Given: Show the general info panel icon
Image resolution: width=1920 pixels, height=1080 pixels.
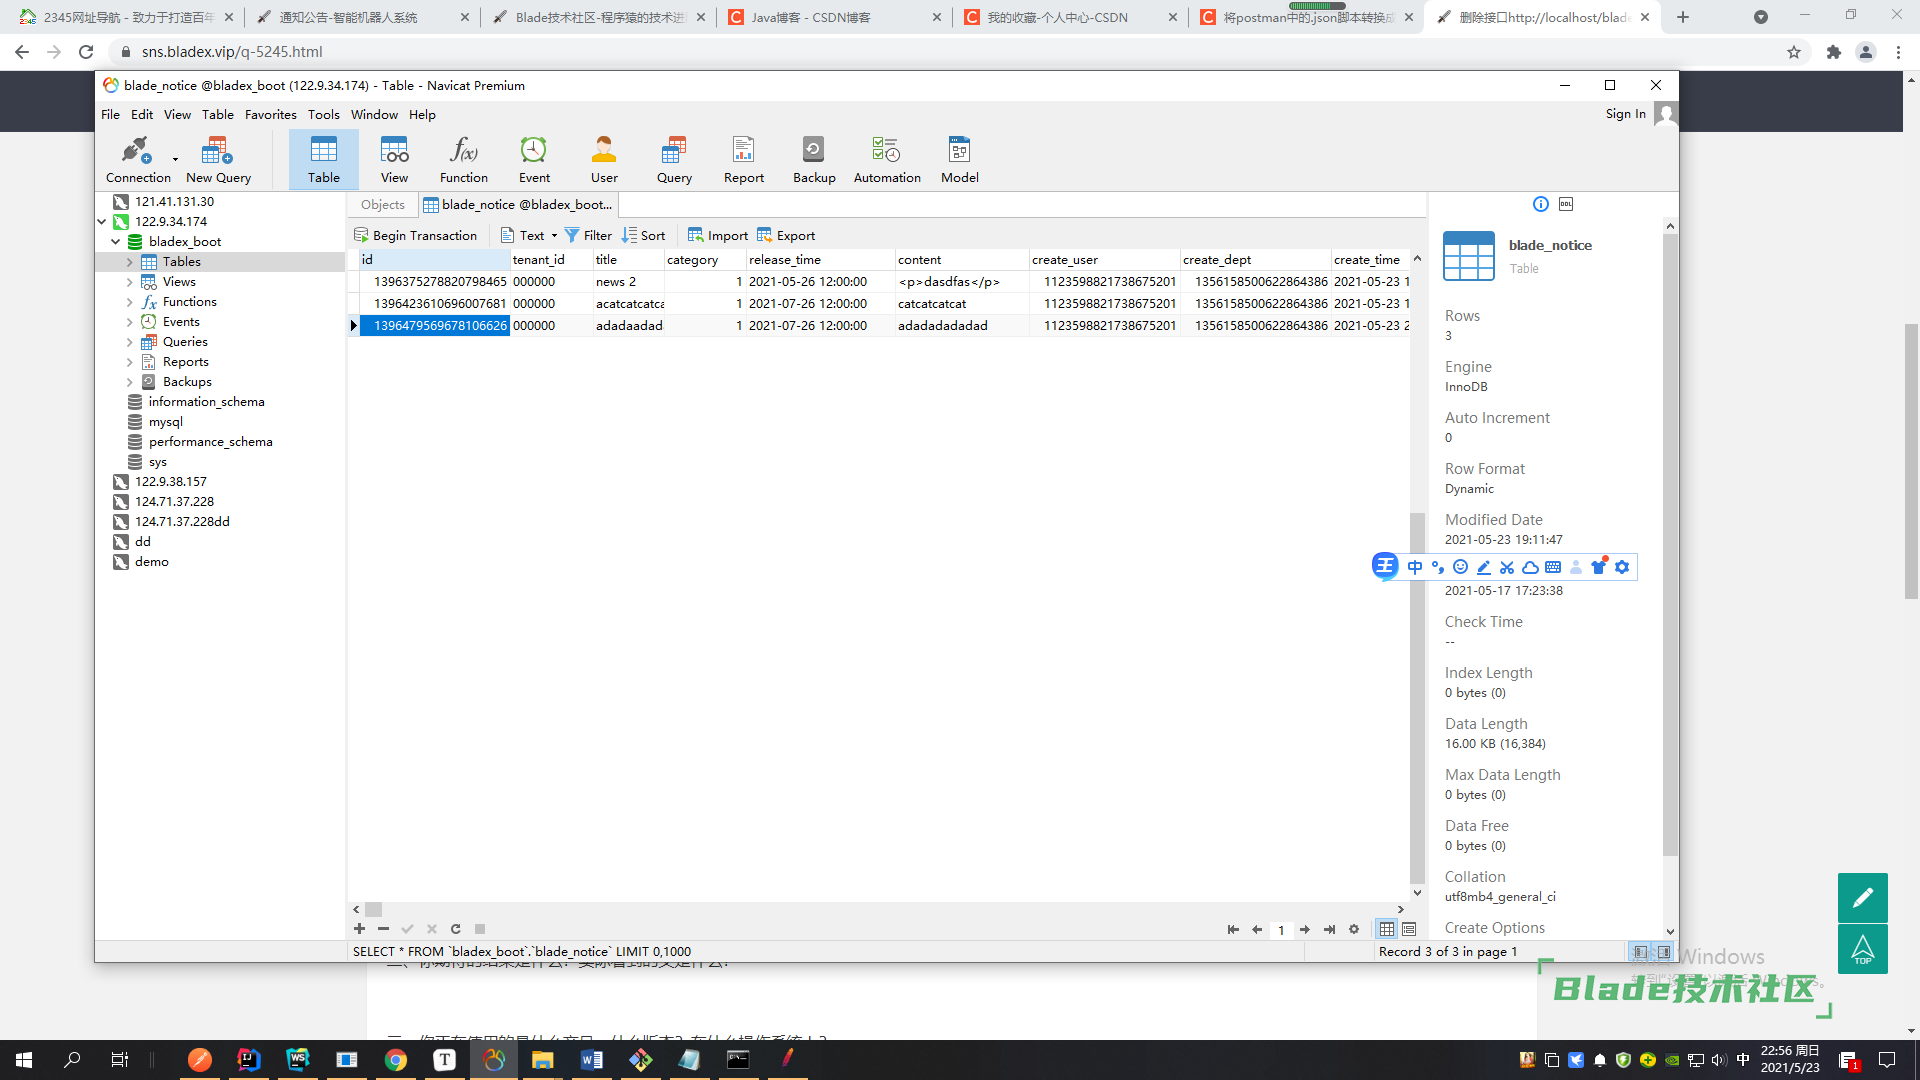Looking at the screenshot, I should click(x=1541, y=204).
